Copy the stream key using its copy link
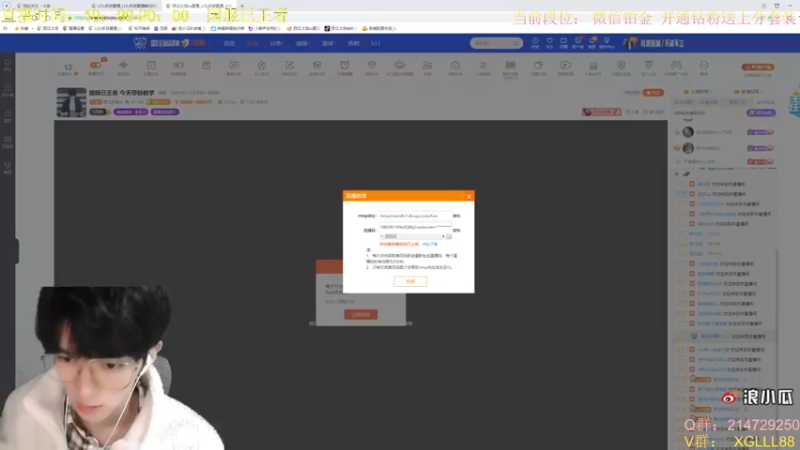This screenshot has width=800, height=450. point(457,230)
